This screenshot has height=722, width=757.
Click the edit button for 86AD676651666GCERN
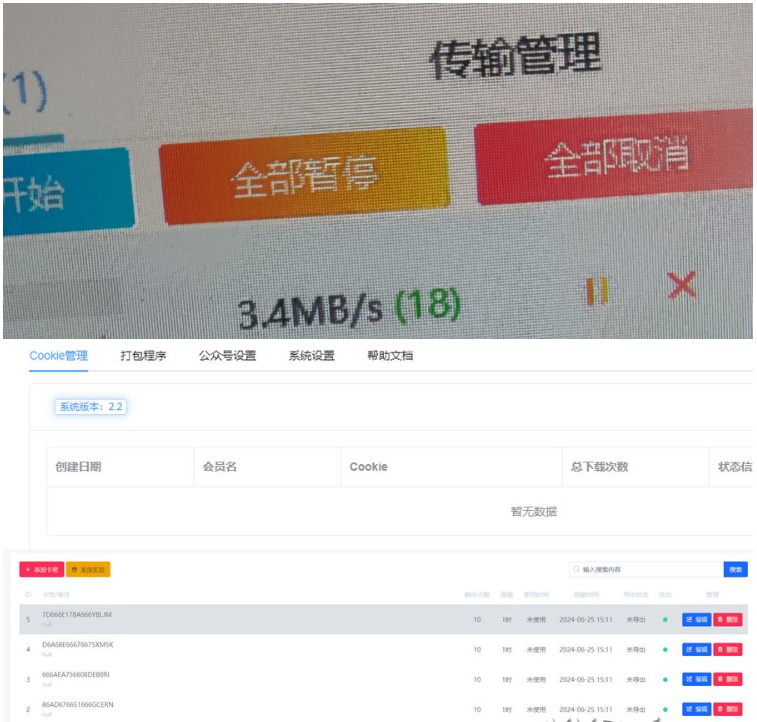(x=697, y=709)
